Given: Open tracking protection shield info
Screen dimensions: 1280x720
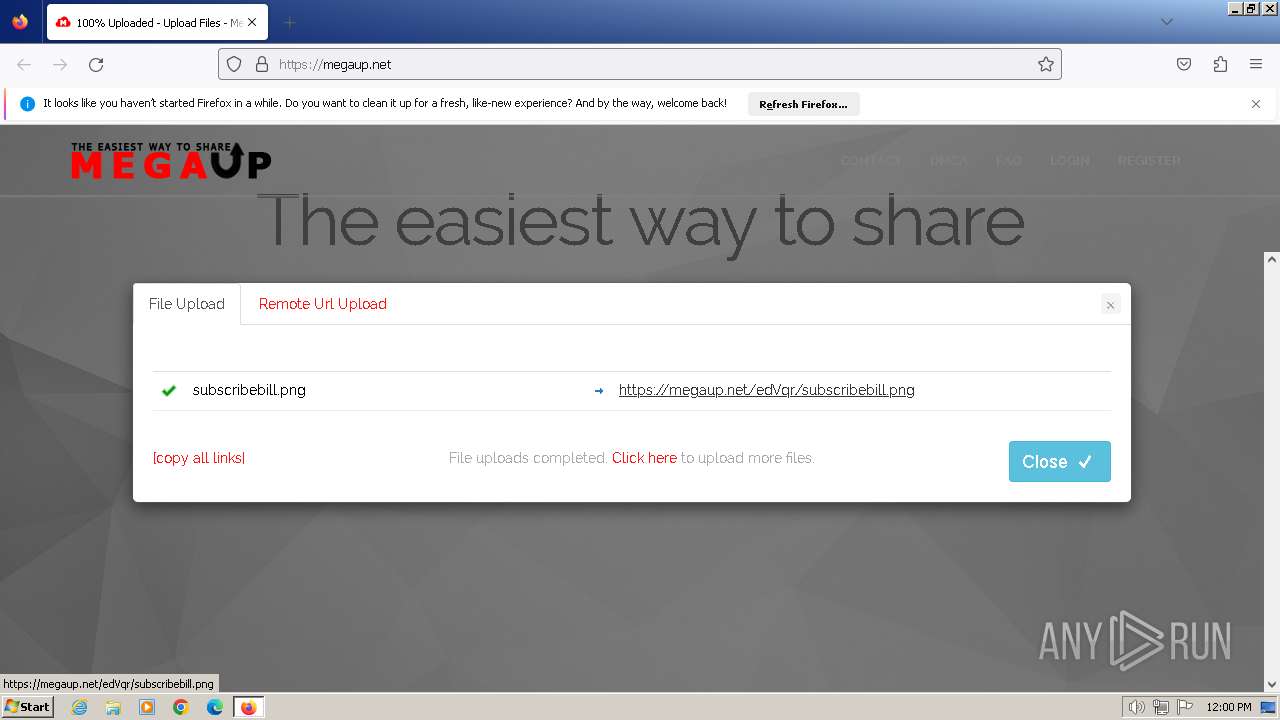Looking at the screenshot, I should point(234,64).
